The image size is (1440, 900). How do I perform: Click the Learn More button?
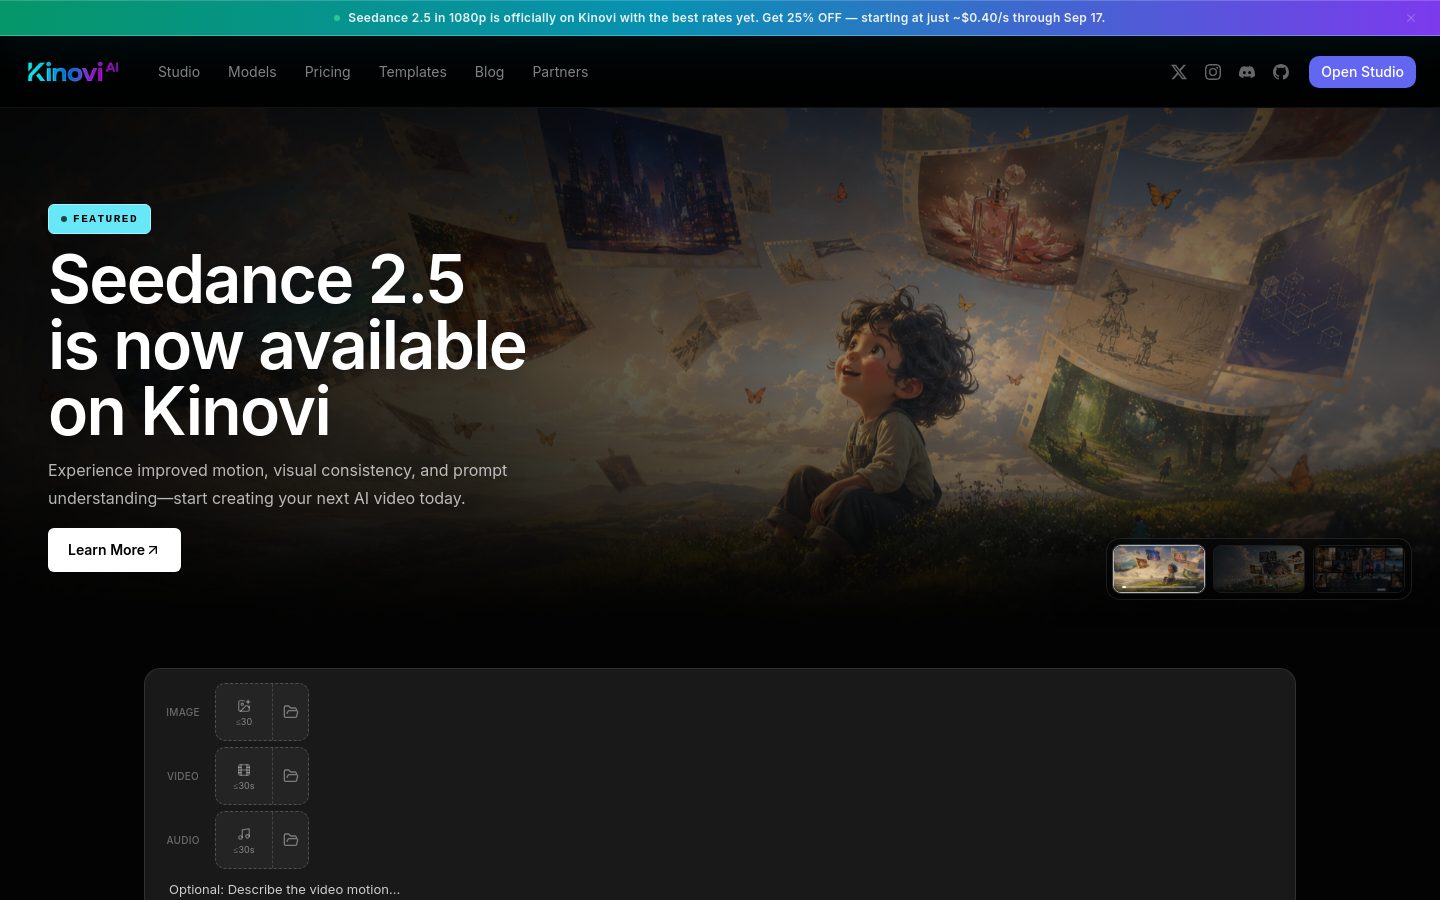(114, 550)
